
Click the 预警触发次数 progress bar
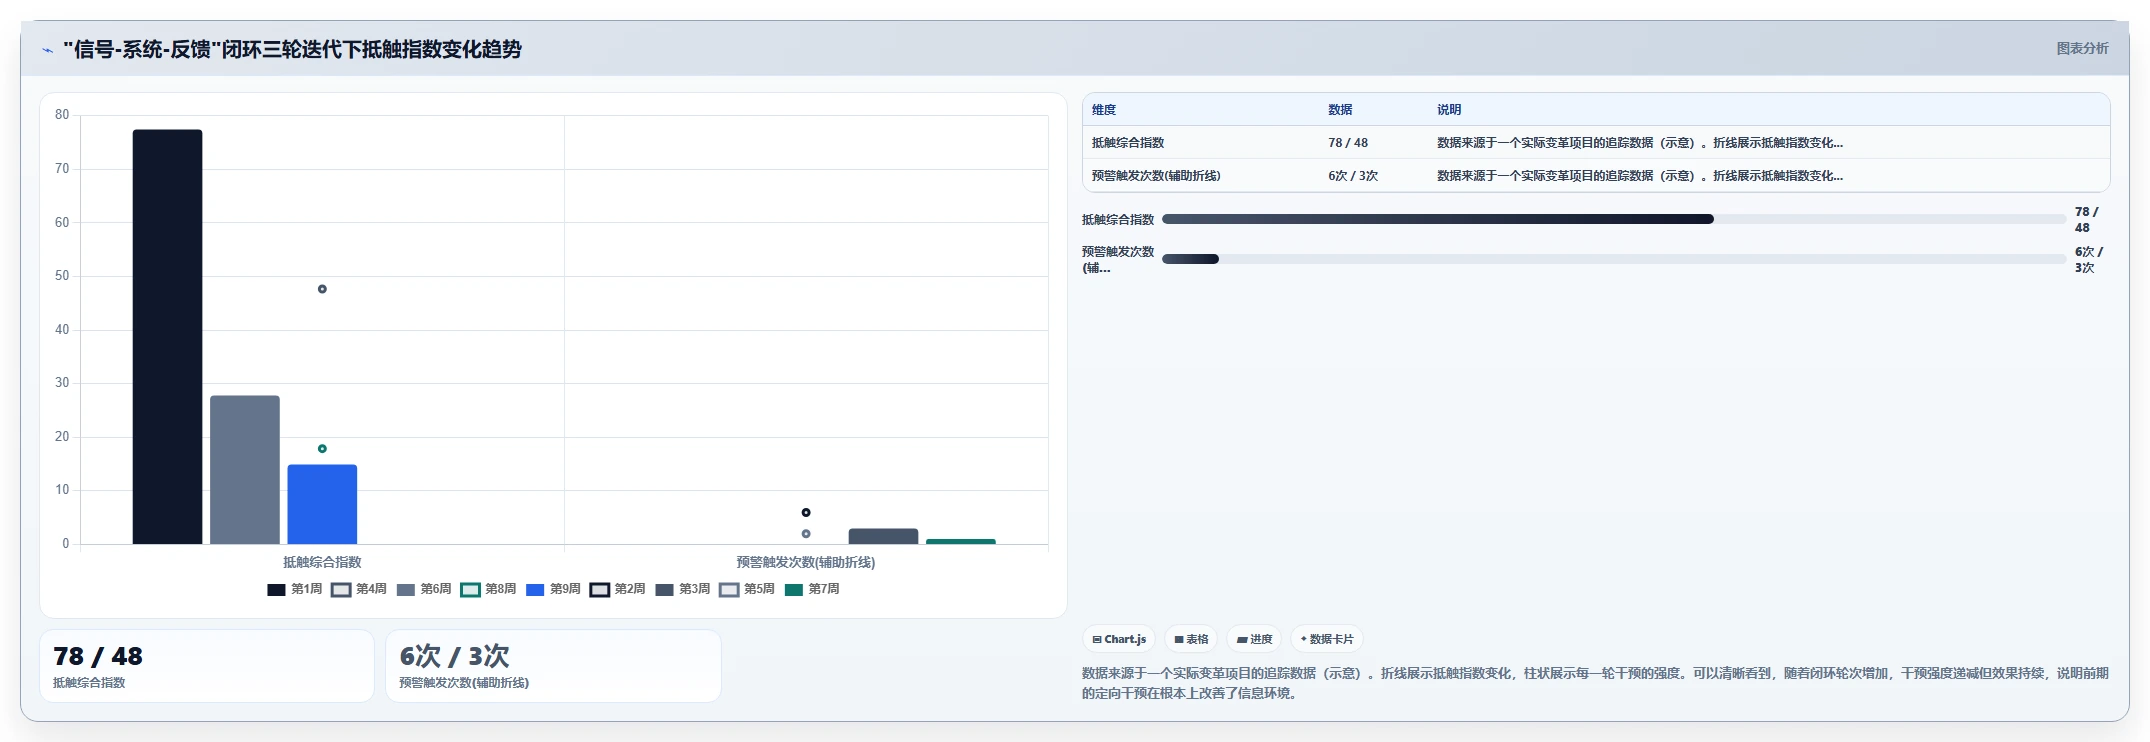(1614, 259)
